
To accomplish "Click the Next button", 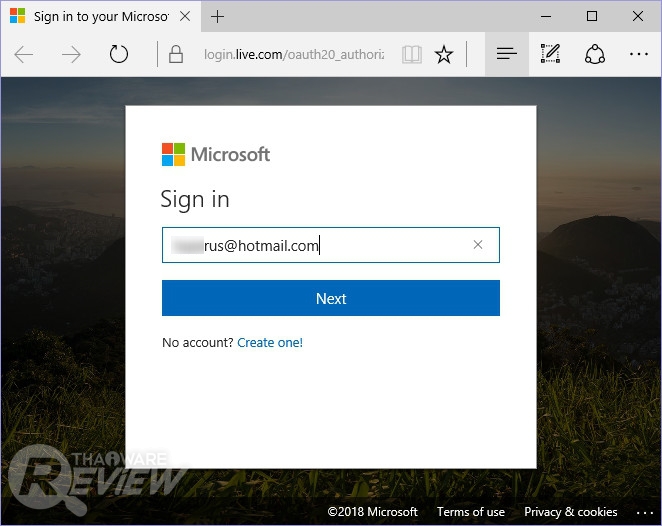I will point(331,298).
